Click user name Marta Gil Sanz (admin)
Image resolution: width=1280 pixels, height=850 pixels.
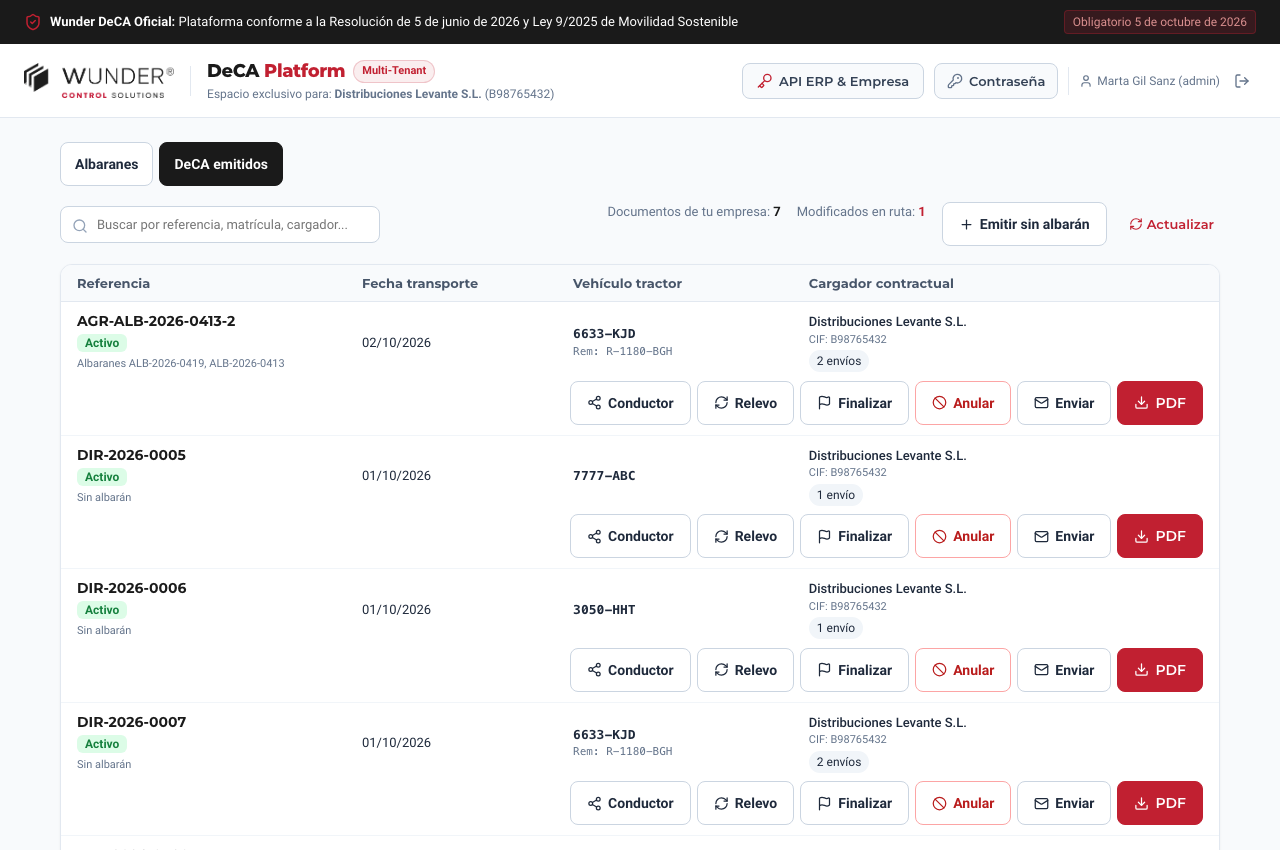1158,81
